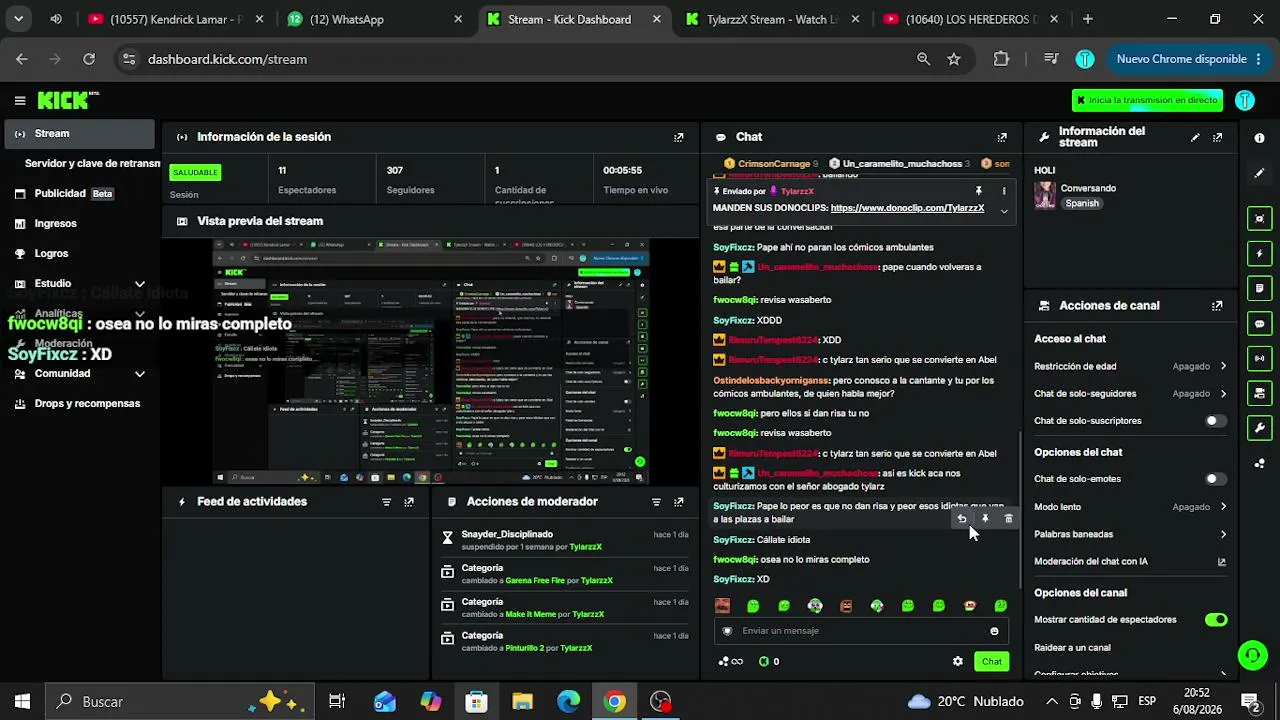The width and height of the screenshot is (1280, 720).
Task: Disable Mostrar cantidad de espectadores switch
Action: tap(1216, 620)
